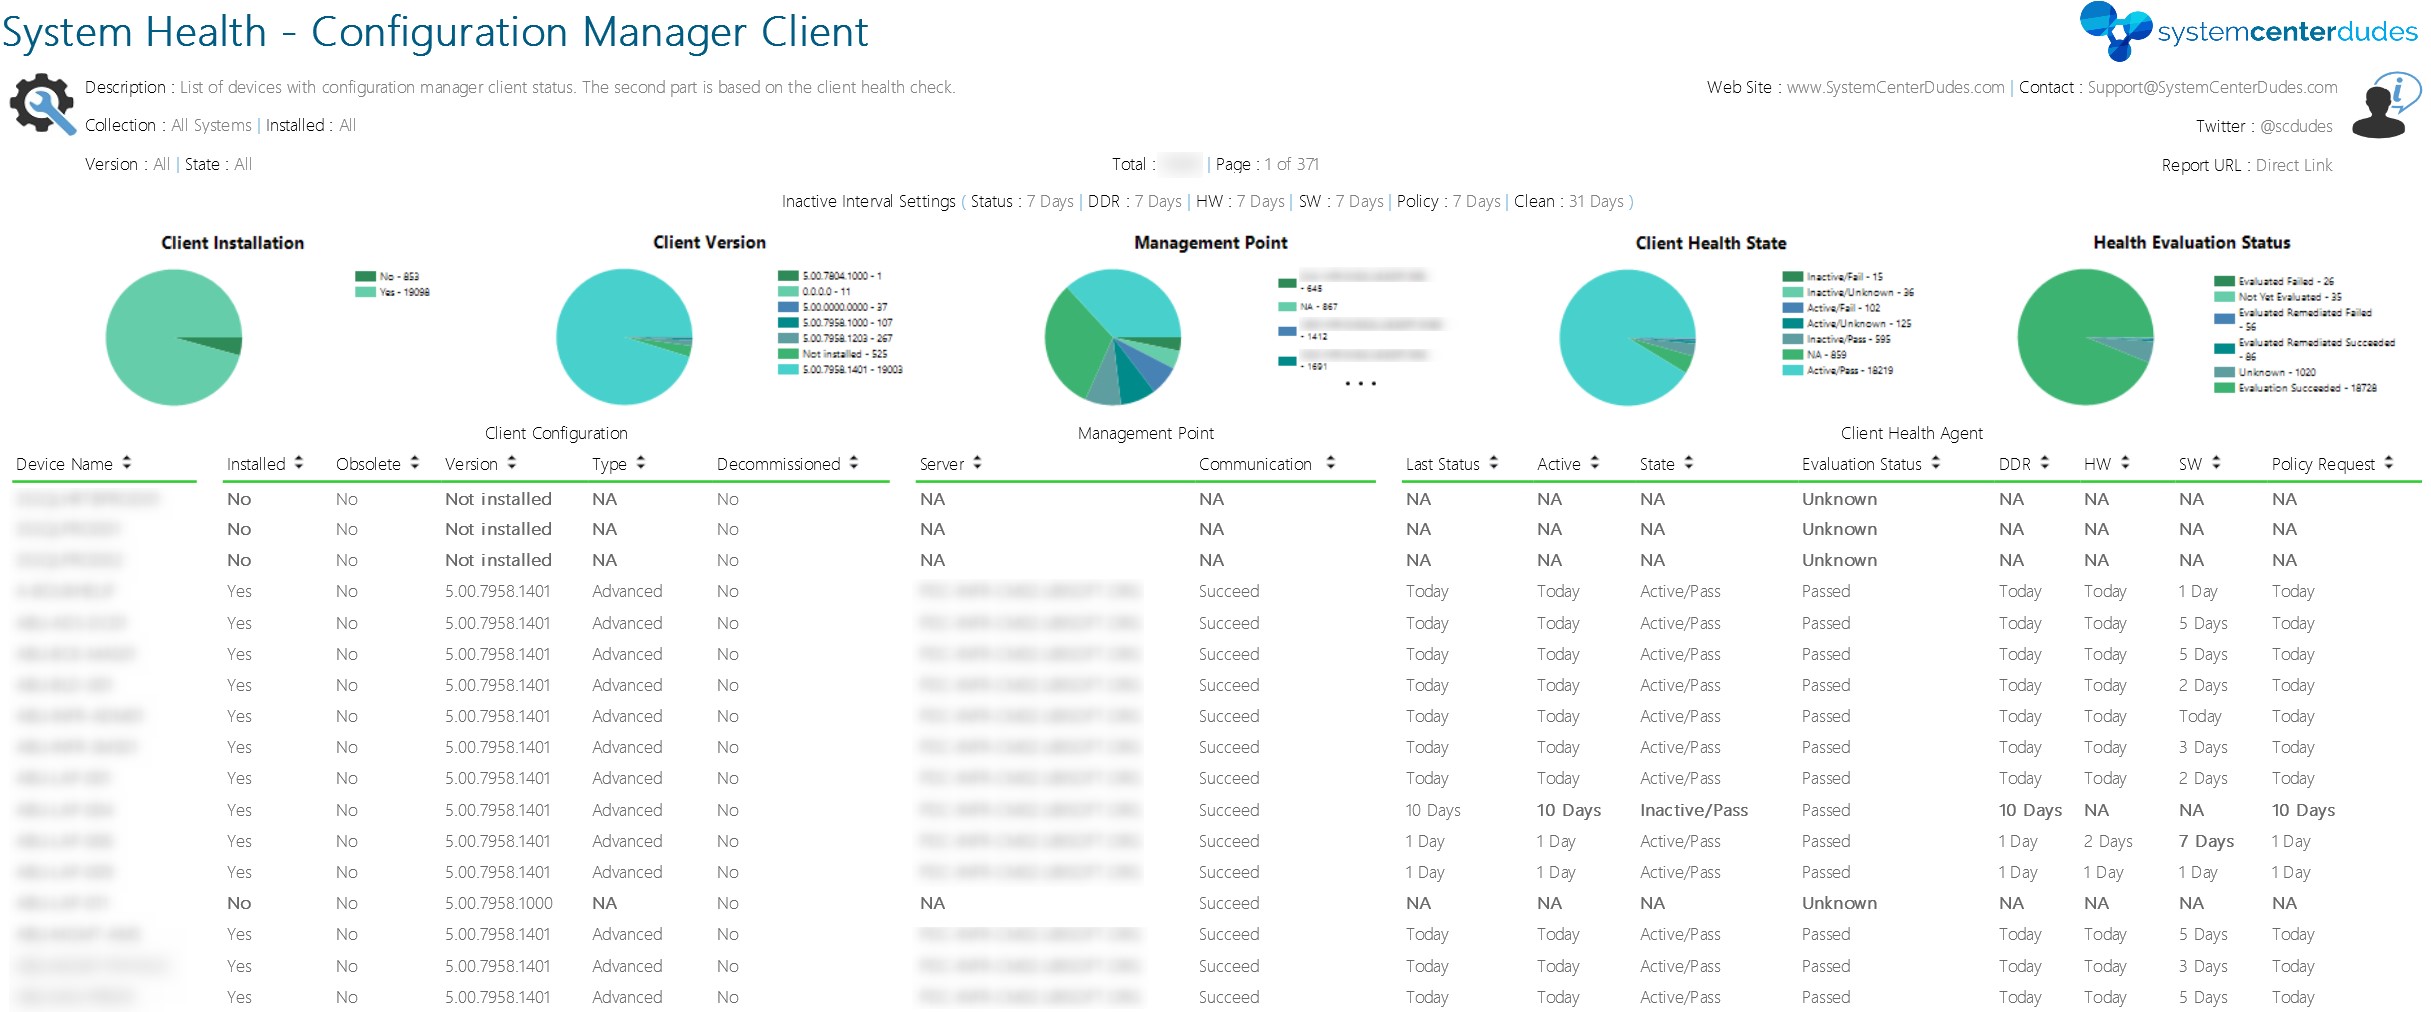Click the Support@SystemCenterDudes.com contact link

pyautogui.click(x=2212, y=88)
